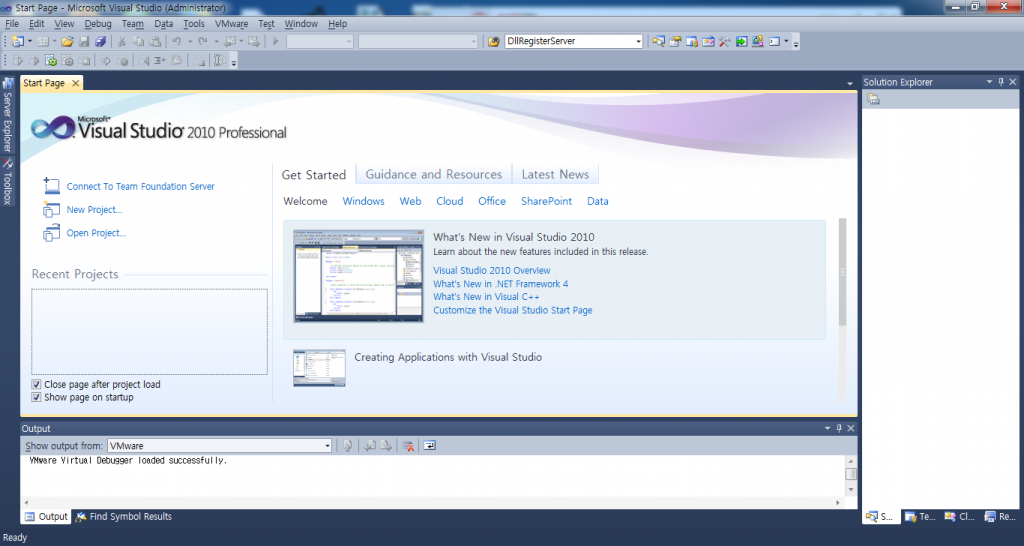Open the Output panel window position dropdown
Screen dimensions: 1024x546
[x=827, y=428]
